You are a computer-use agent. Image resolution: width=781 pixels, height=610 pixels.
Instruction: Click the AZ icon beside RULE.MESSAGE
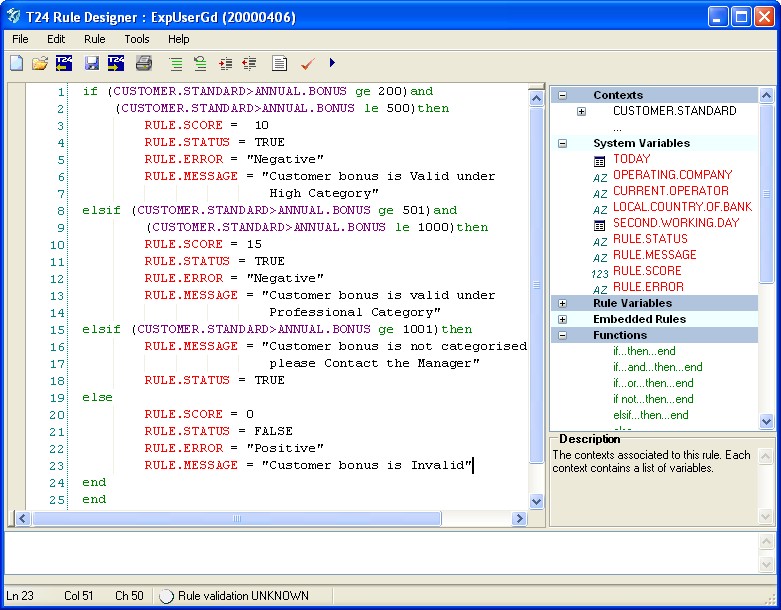600,258
